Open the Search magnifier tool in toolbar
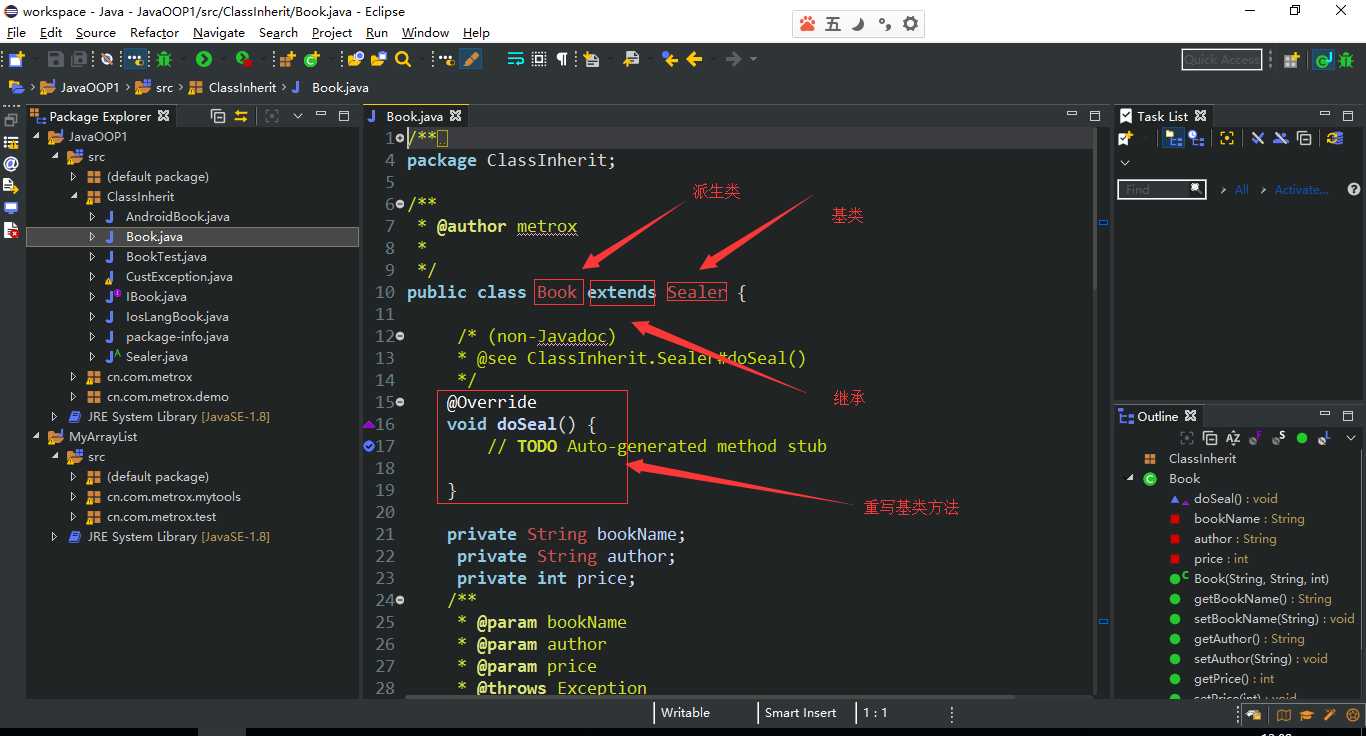 tap(403, 60)
